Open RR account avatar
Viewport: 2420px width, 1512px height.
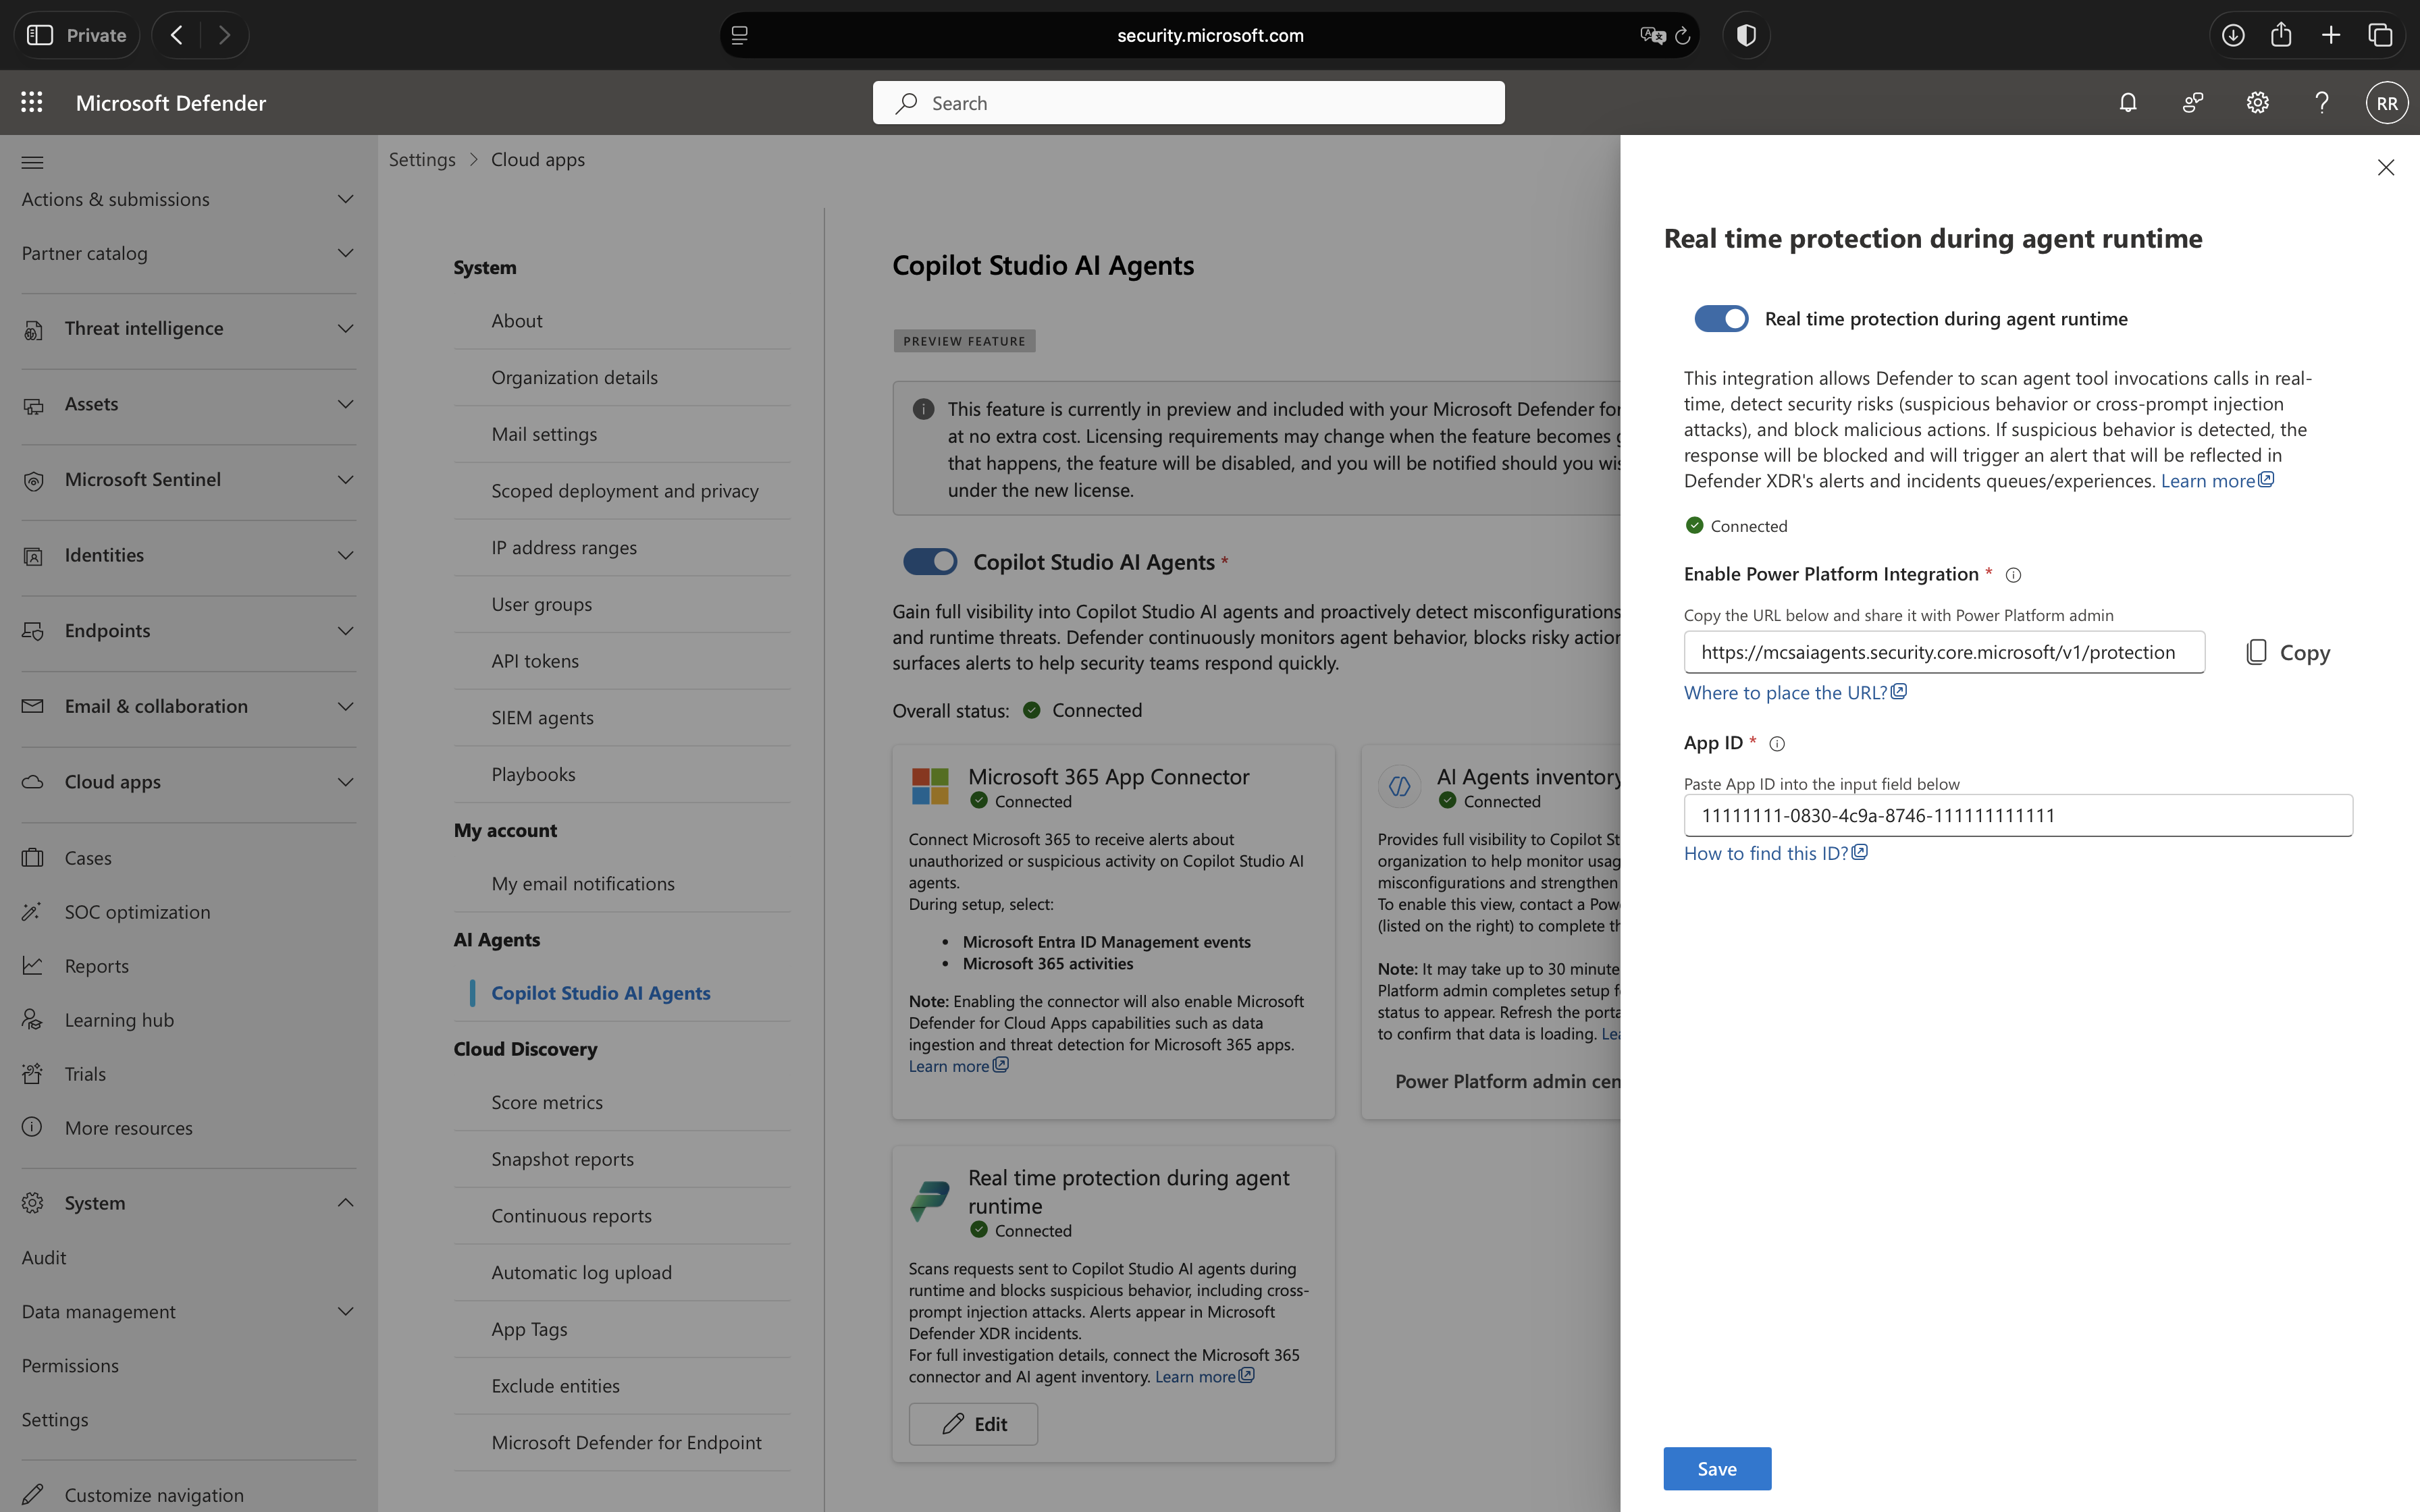point(2386,103)
